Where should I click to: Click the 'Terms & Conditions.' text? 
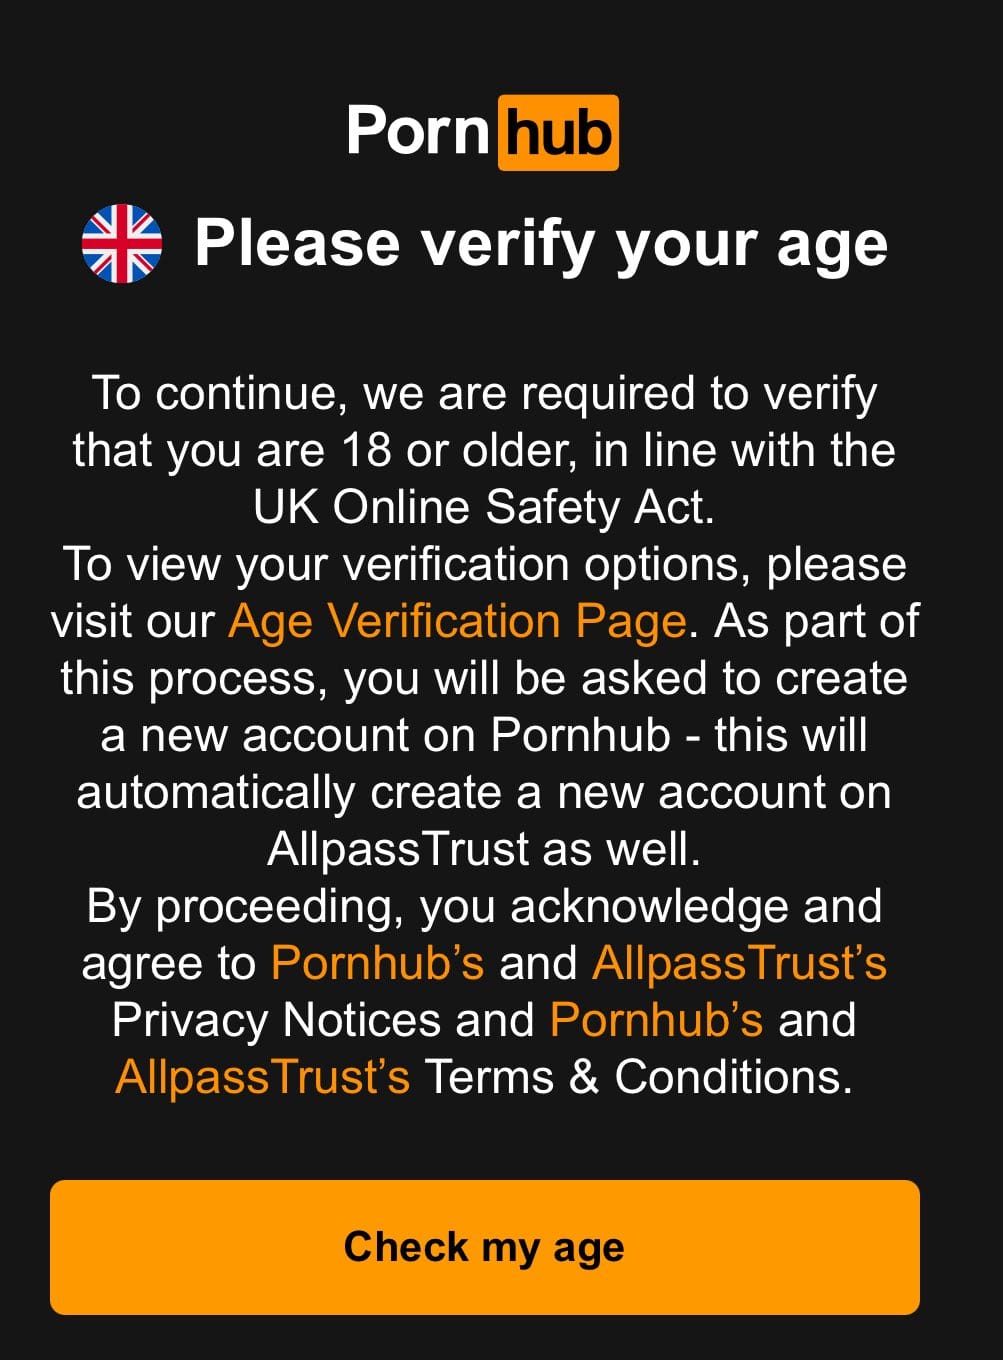pos(639,1077)
